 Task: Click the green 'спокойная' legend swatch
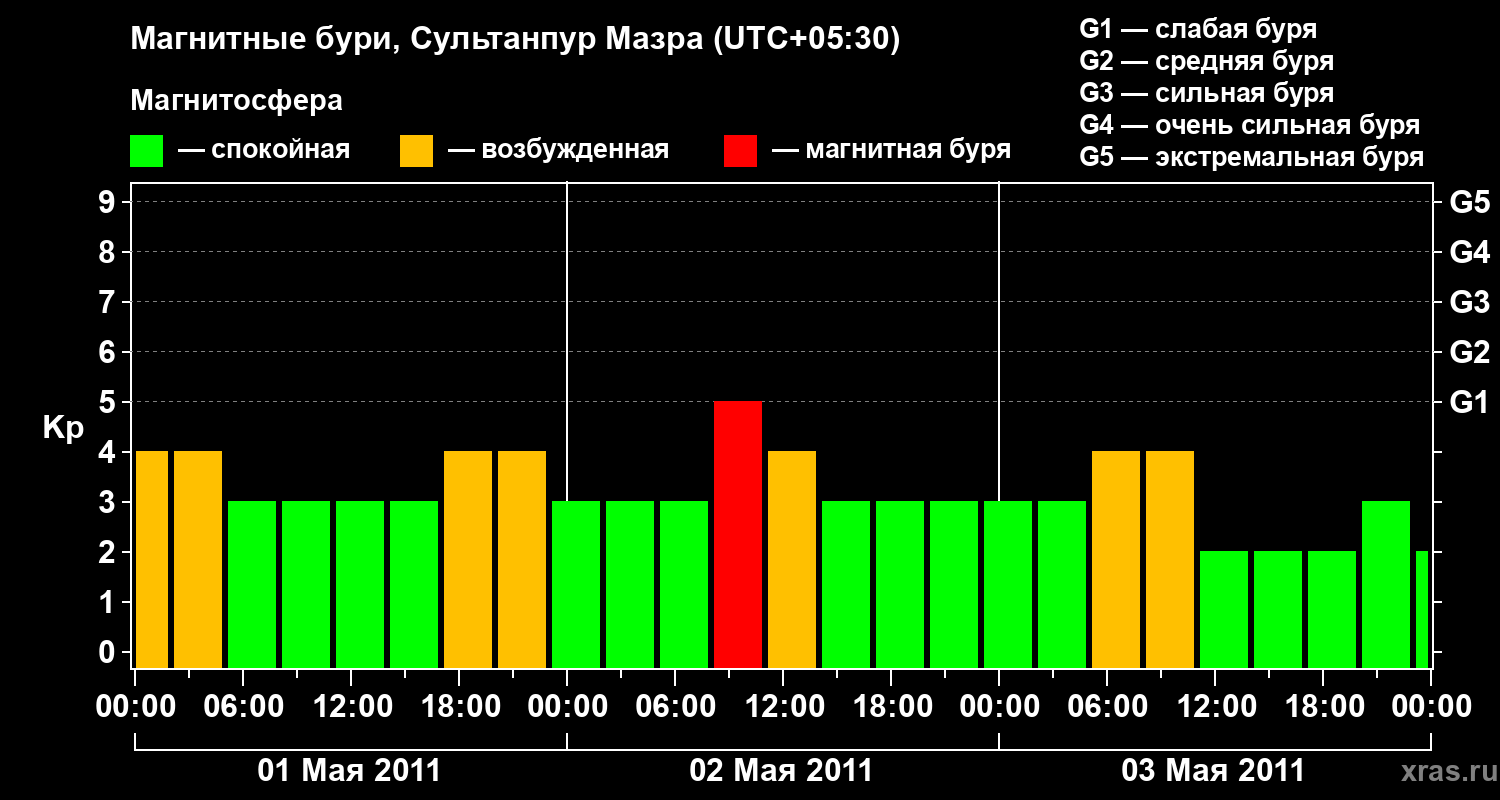[x=147, y=150]
